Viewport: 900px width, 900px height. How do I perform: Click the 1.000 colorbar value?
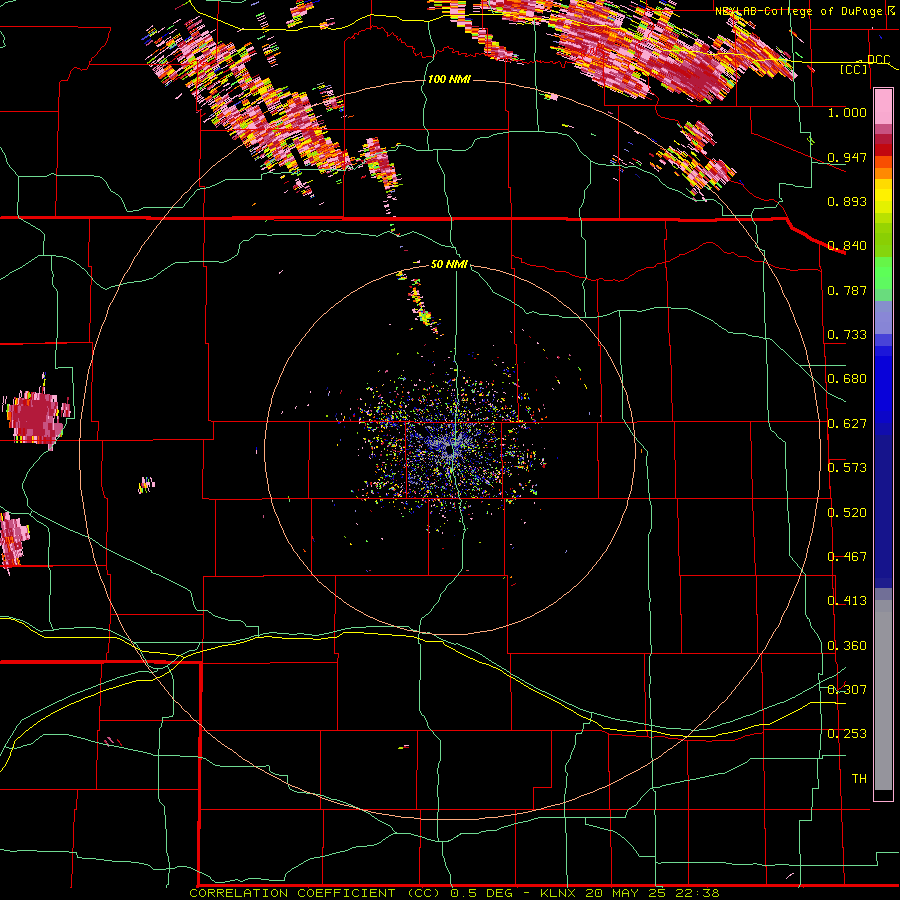[x=847, y=112]
